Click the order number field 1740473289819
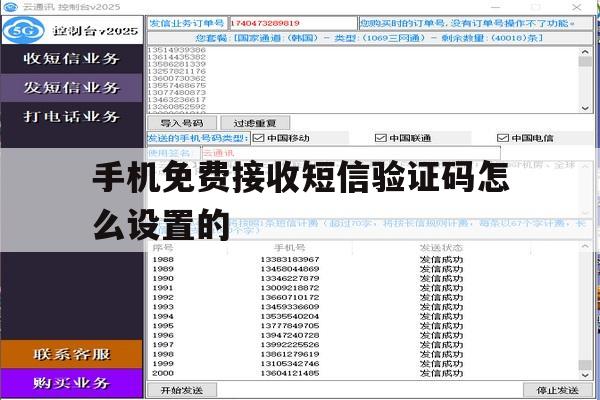 [x=293, y=23]
